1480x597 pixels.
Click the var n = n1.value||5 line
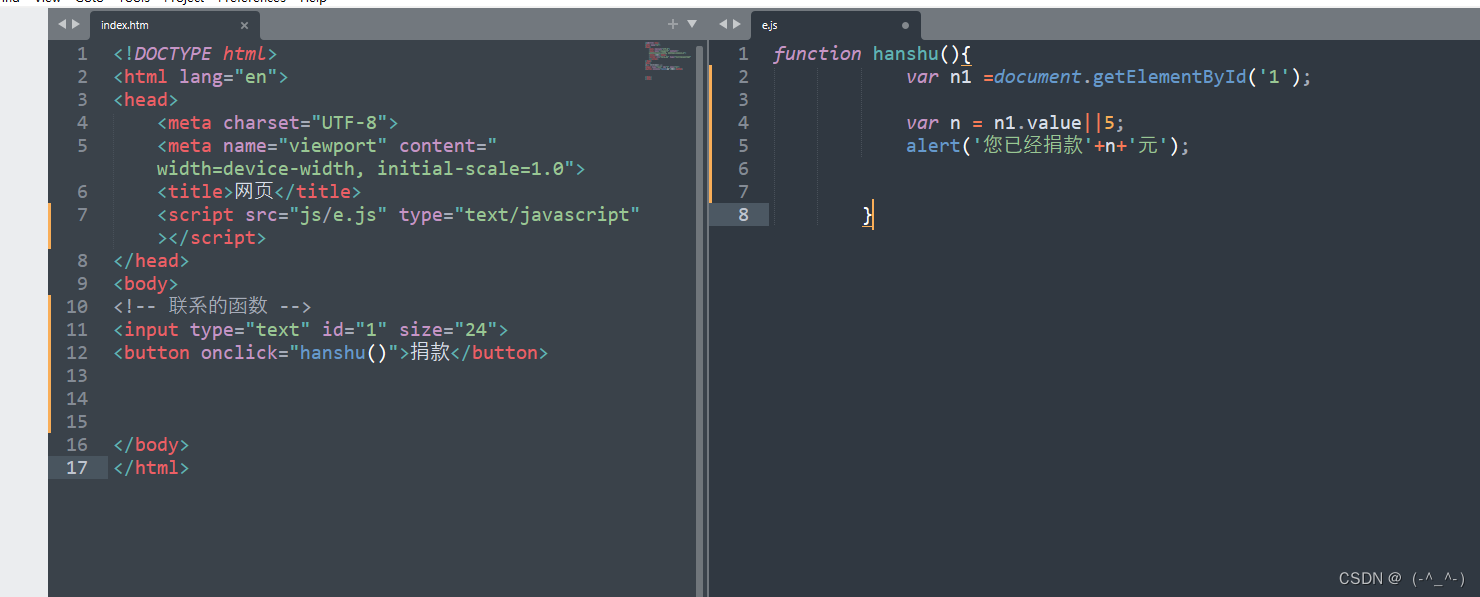pos(1016,123)
